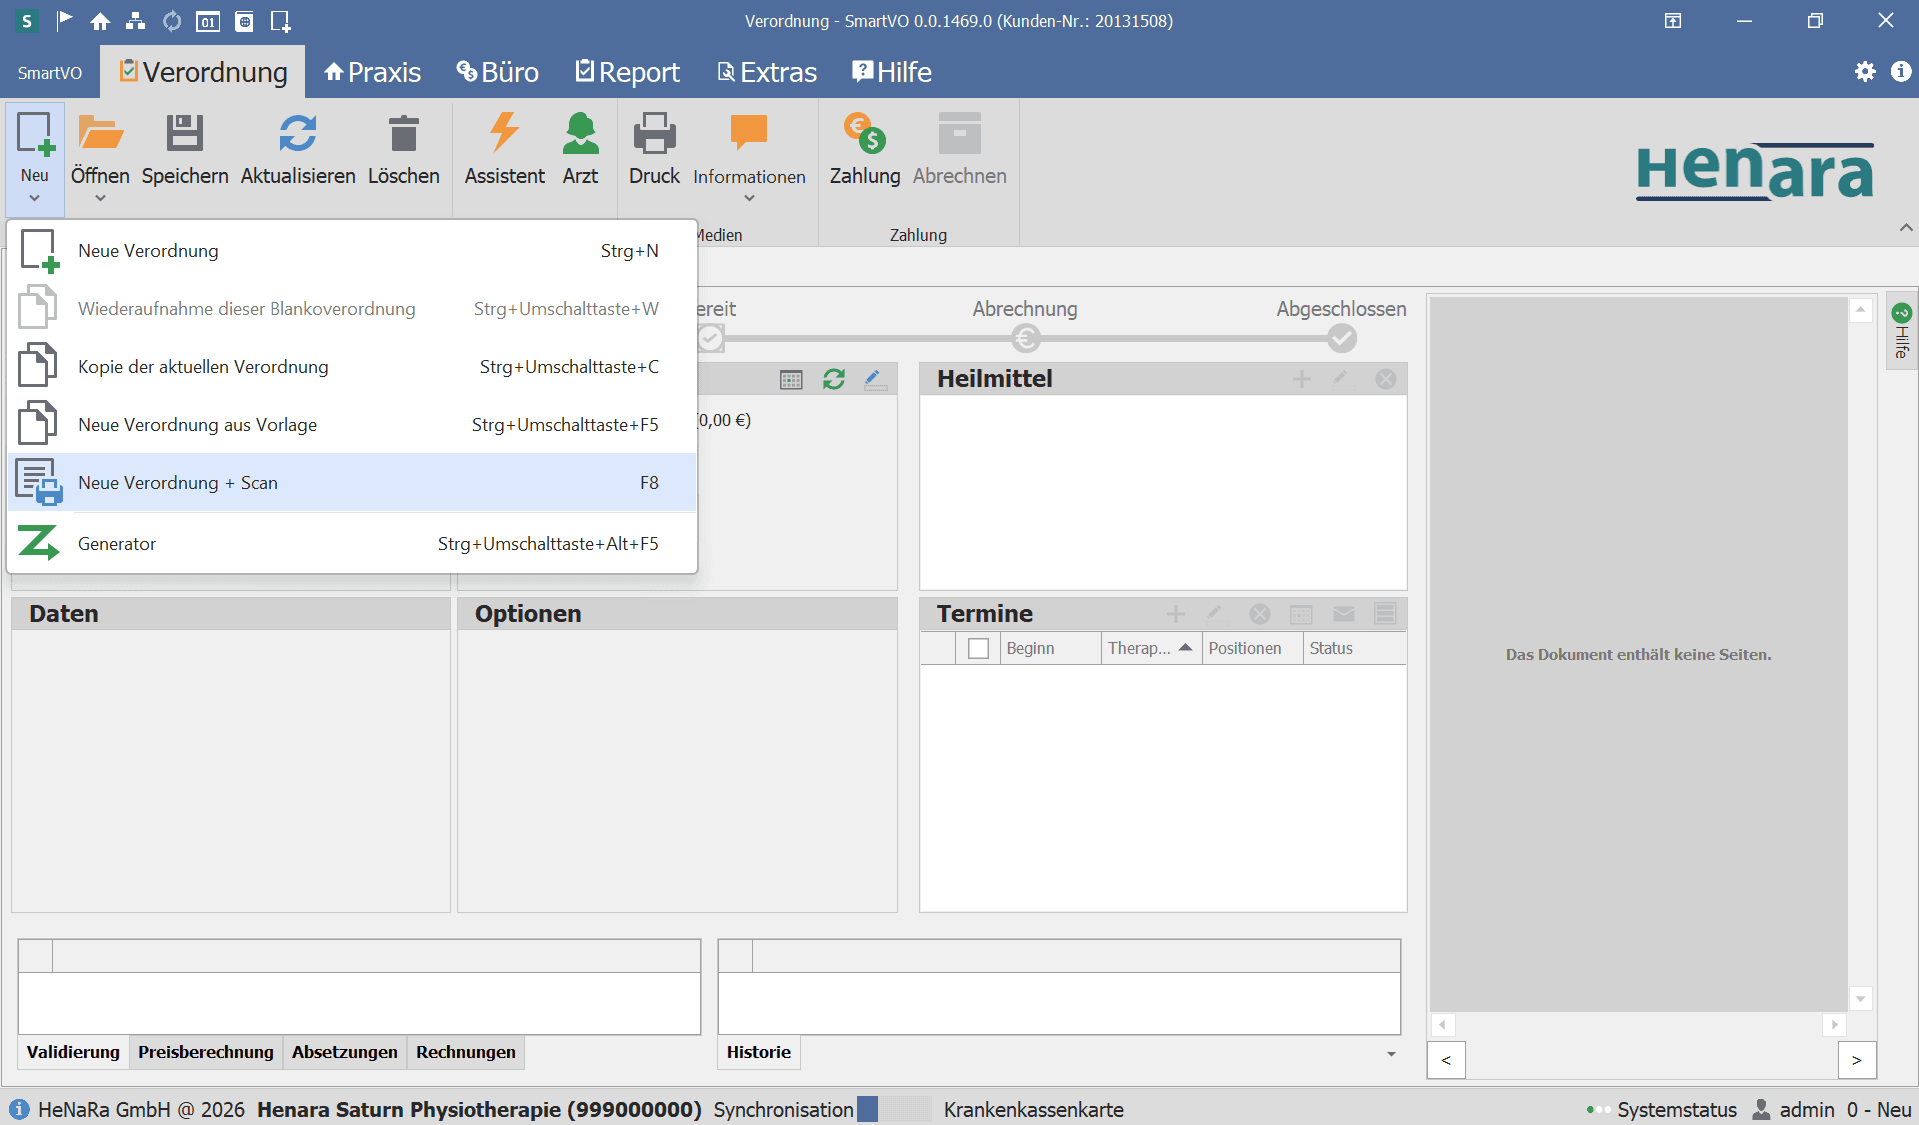Expand the Öffnen dropdown chevron
The height and width of the screenshot is (1125, 1919).
click(100, 198)
